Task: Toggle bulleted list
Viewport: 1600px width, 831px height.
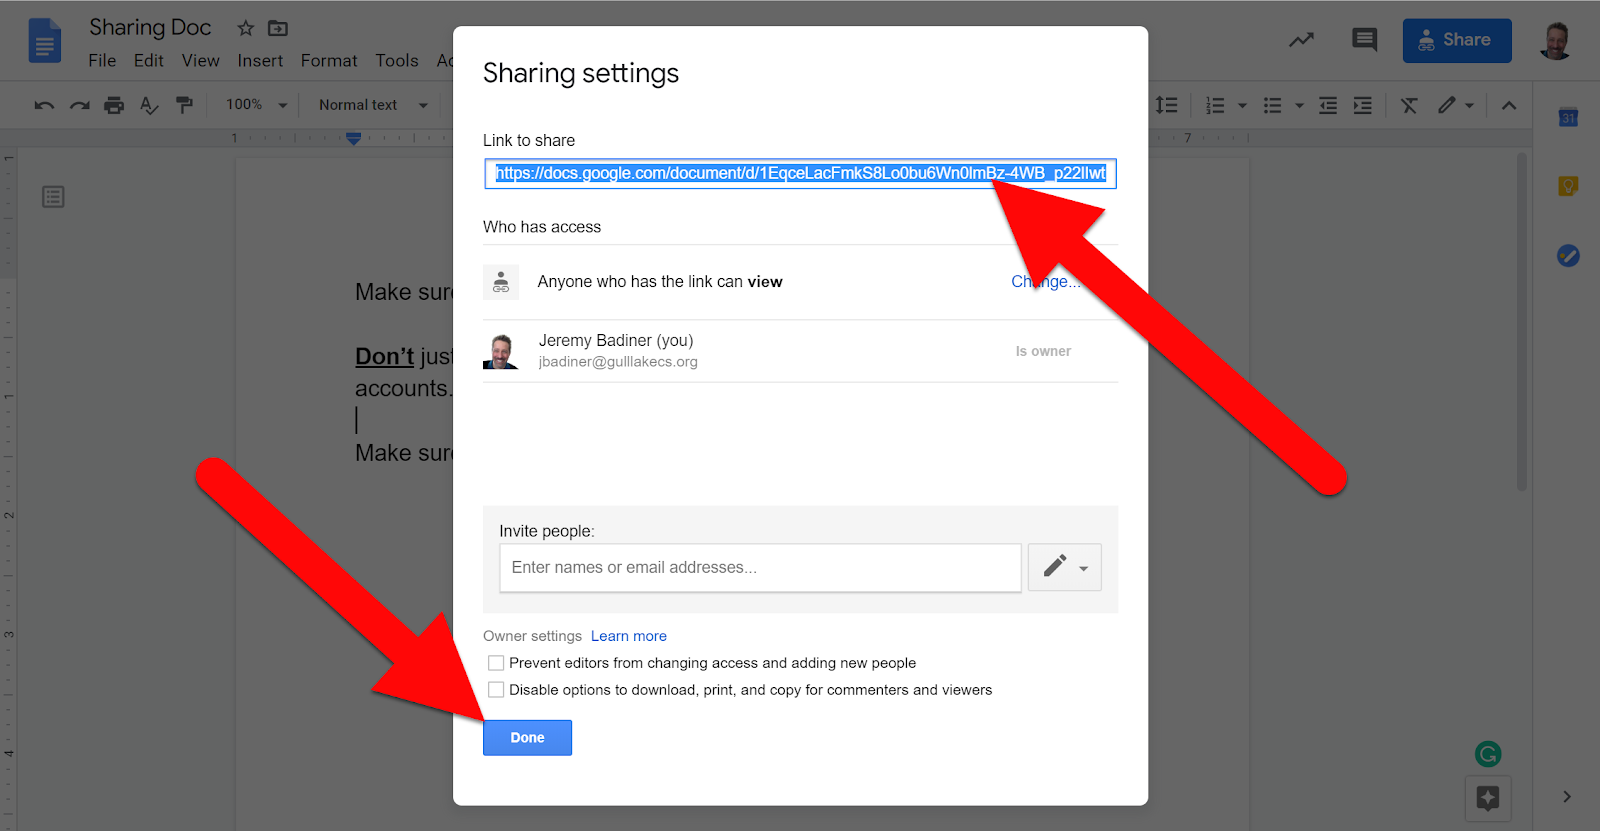Action: click(x=1272, y=105)
